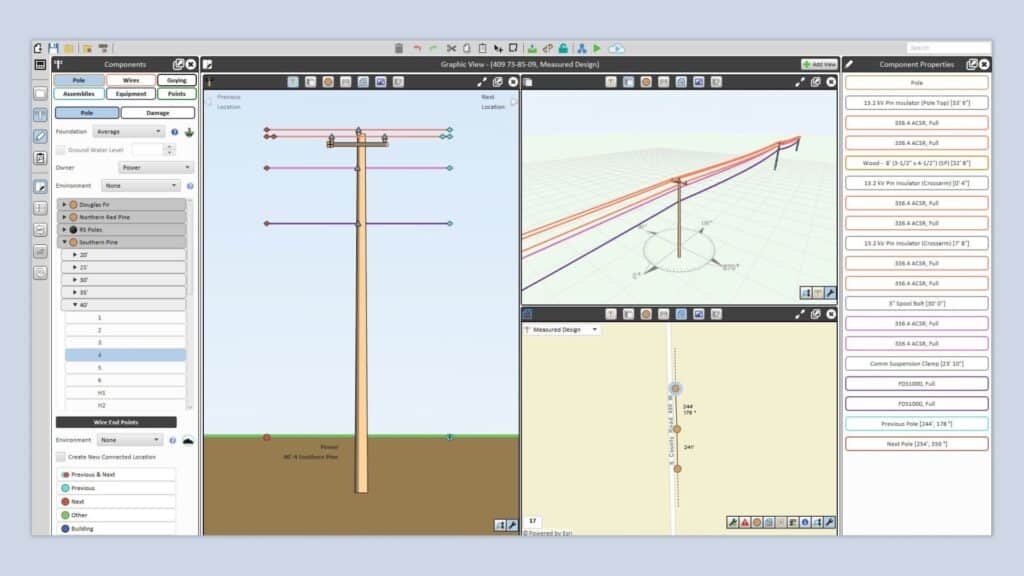Select the Building radio button
The image size is (1024, 576).
tap(64, 528)
